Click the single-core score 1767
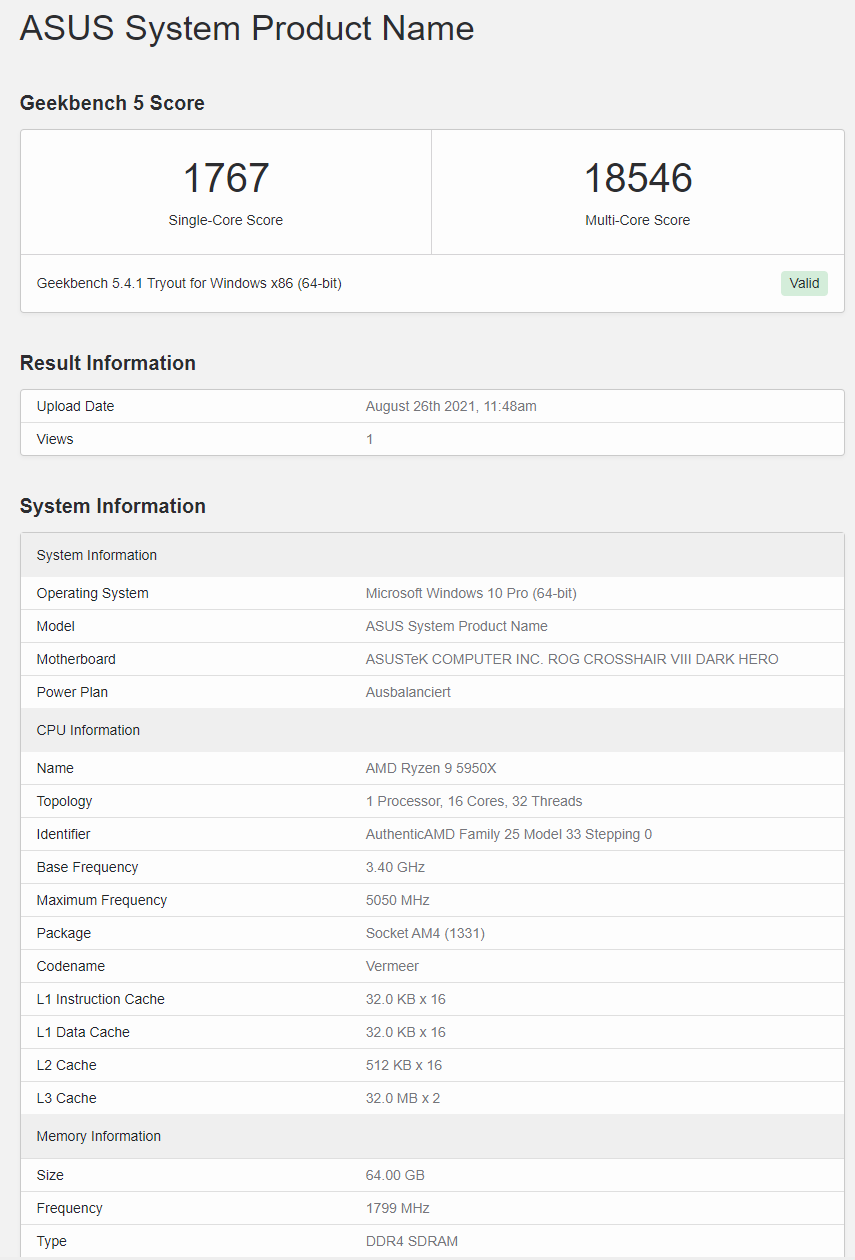This screenshot has height=1260, width=855. [x=226, y=178]
